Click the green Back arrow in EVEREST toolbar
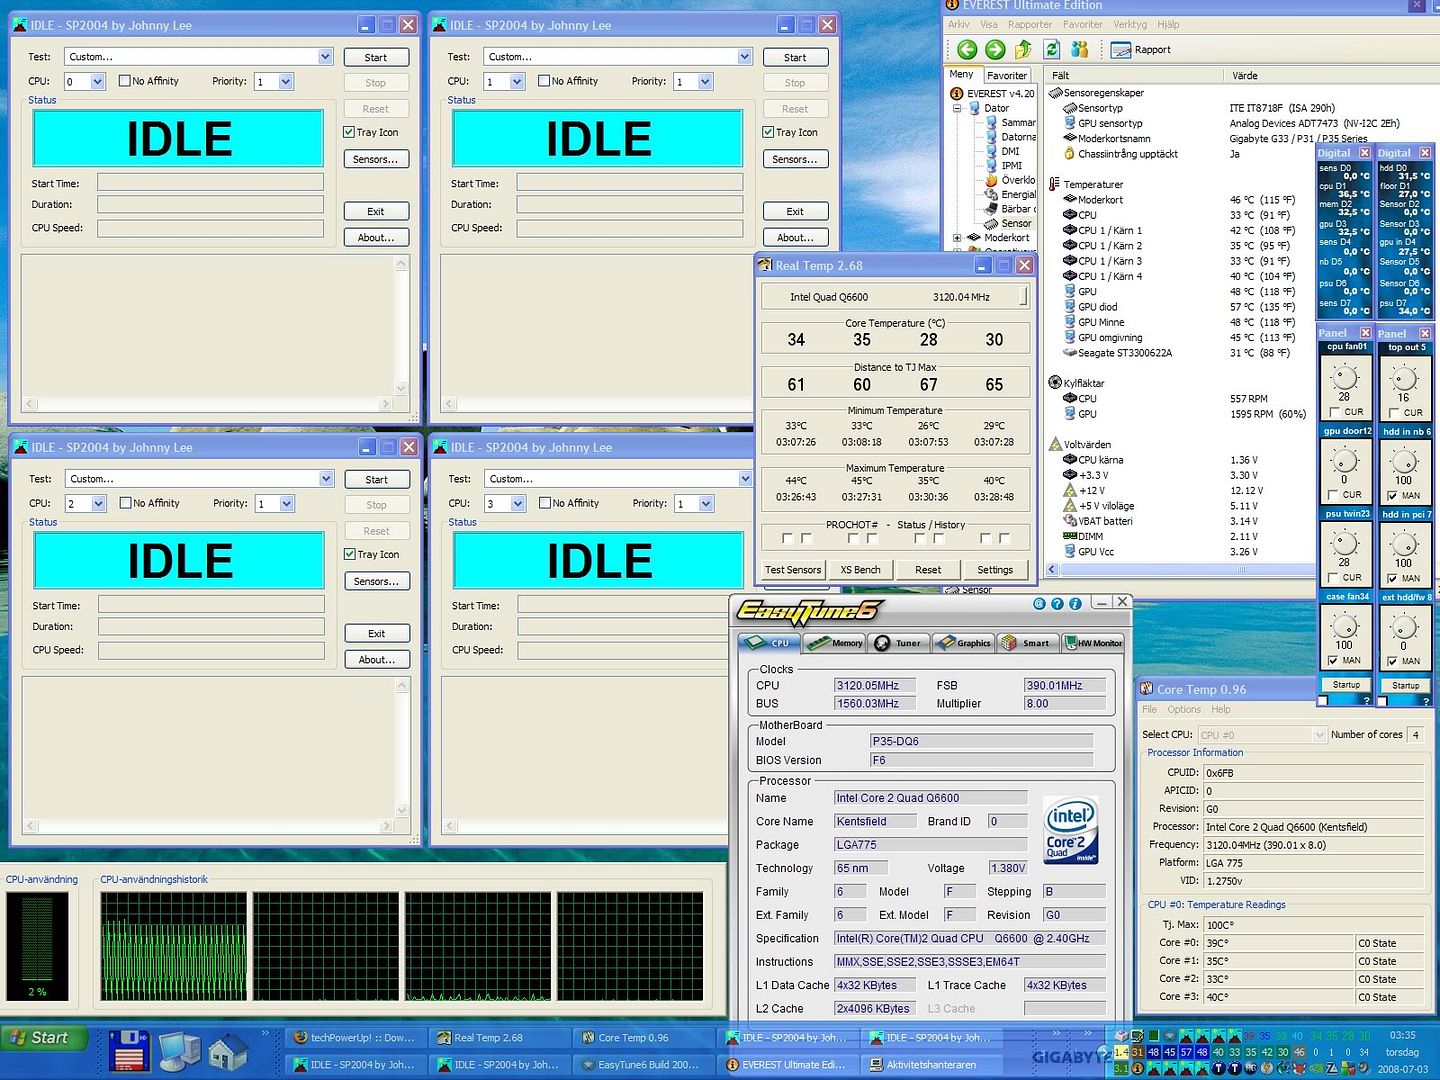This screenshot has height=1080, width=1440. tap(967, 49)
